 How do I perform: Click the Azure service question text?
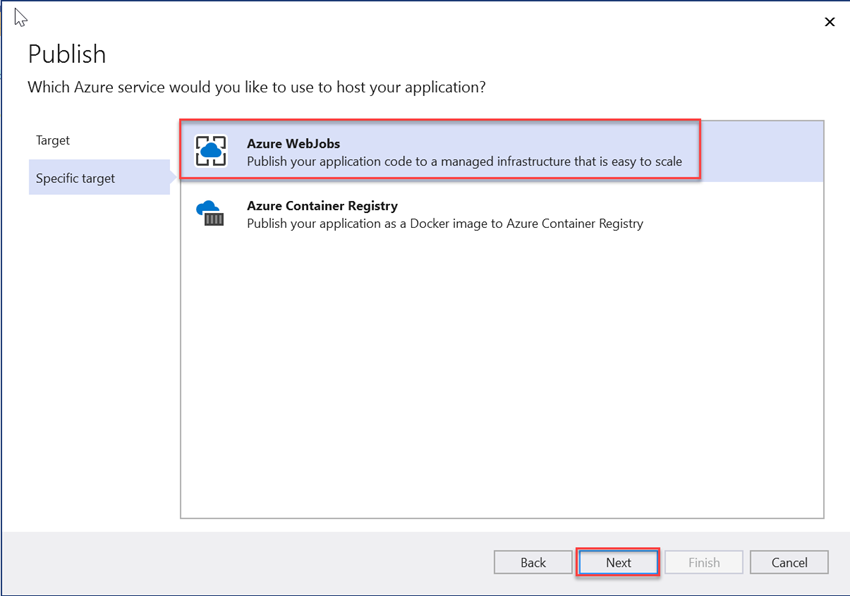tap(256, 87)
